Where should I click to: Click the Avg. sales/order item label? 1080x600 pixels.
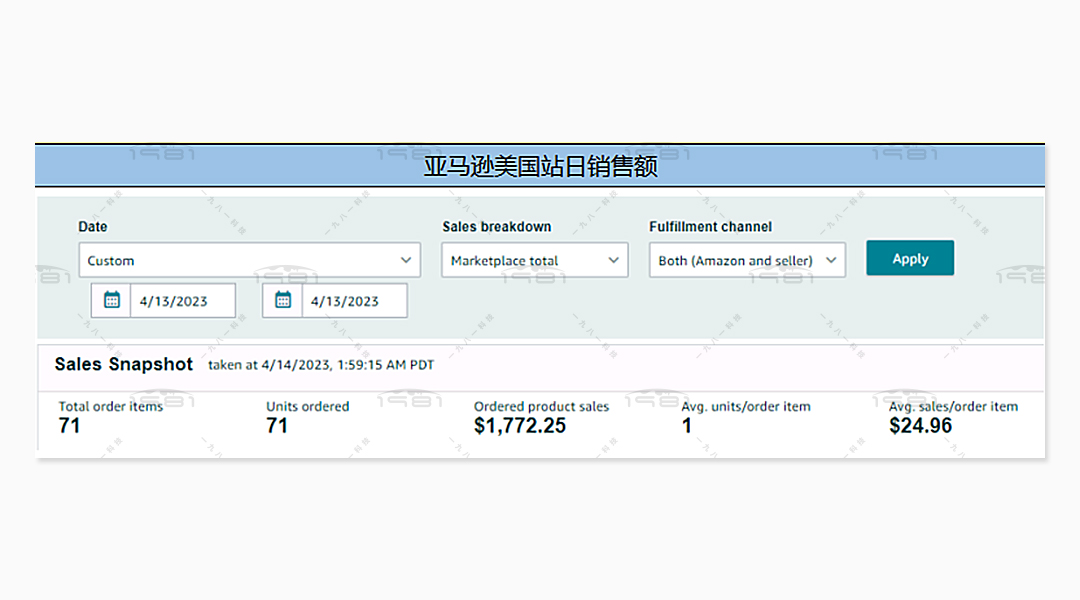pos(953,406)
